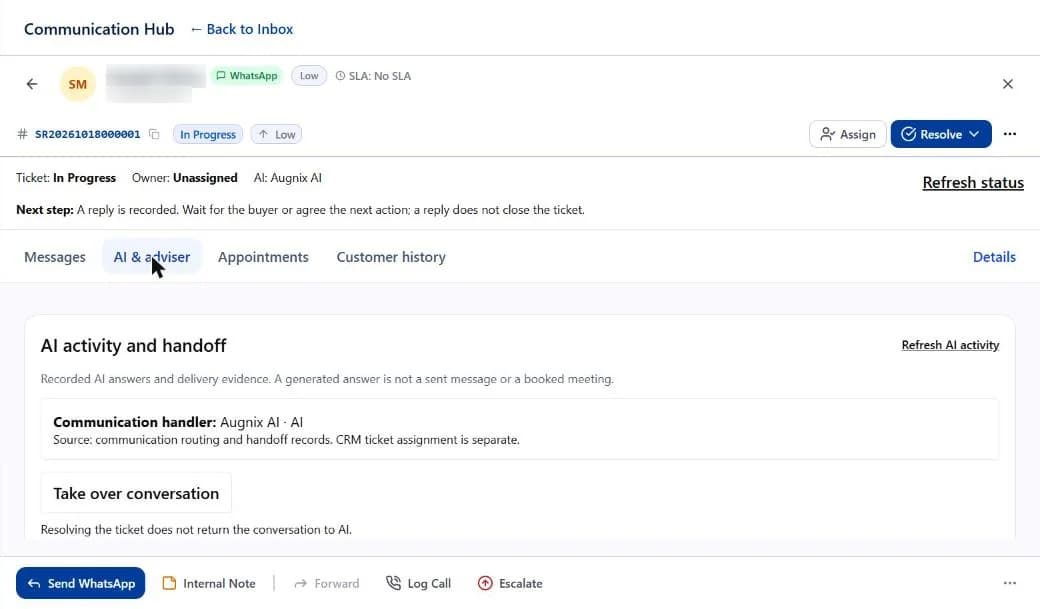Go to the Customer history tab
The width and height of the screenshot is (1040, 609).
391,257
